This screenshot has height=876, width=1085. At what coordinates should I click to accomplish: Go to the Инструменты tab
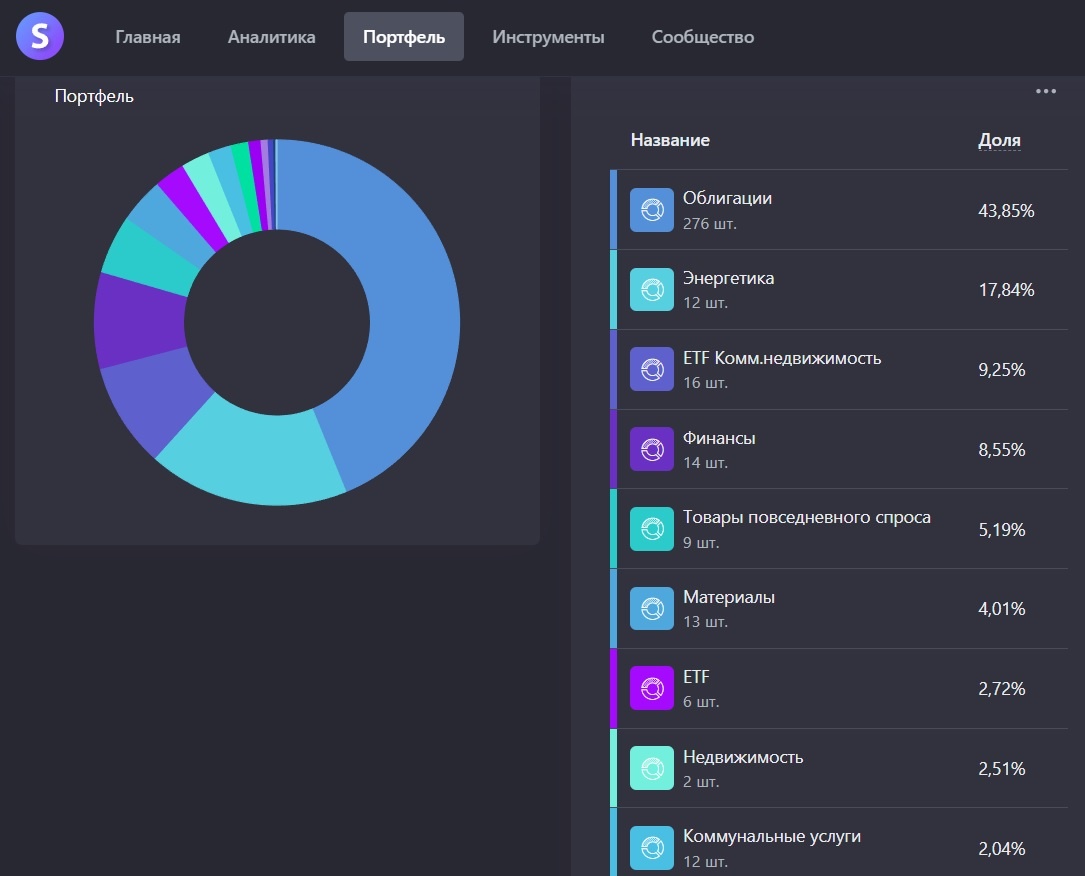[x=548, y=37]
